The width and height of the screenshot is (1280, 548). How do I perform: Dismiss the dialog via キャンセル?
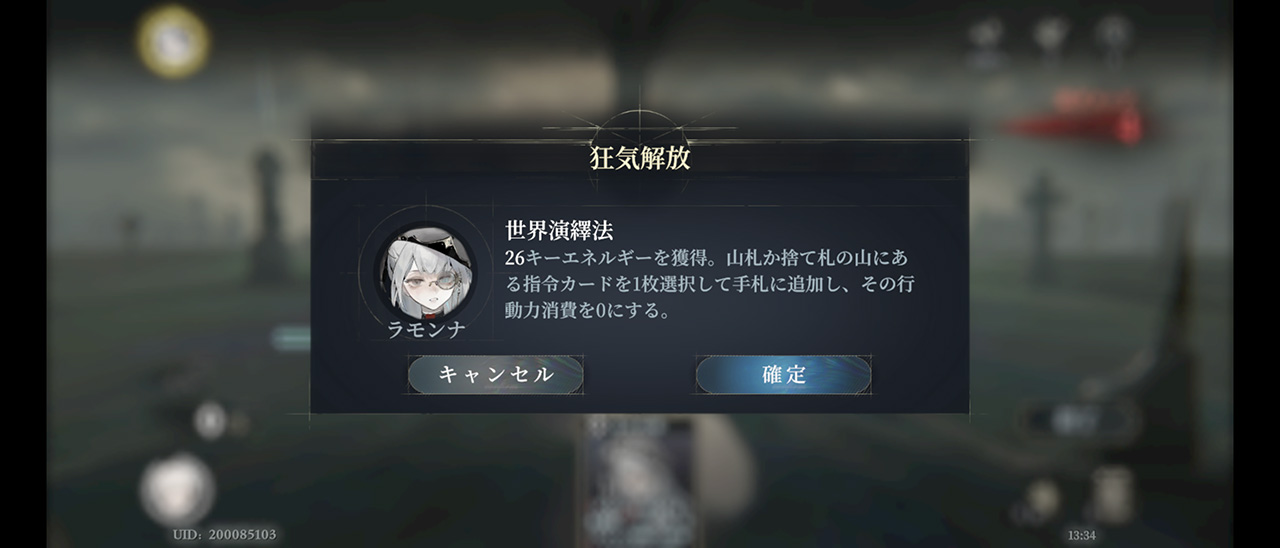495,375
